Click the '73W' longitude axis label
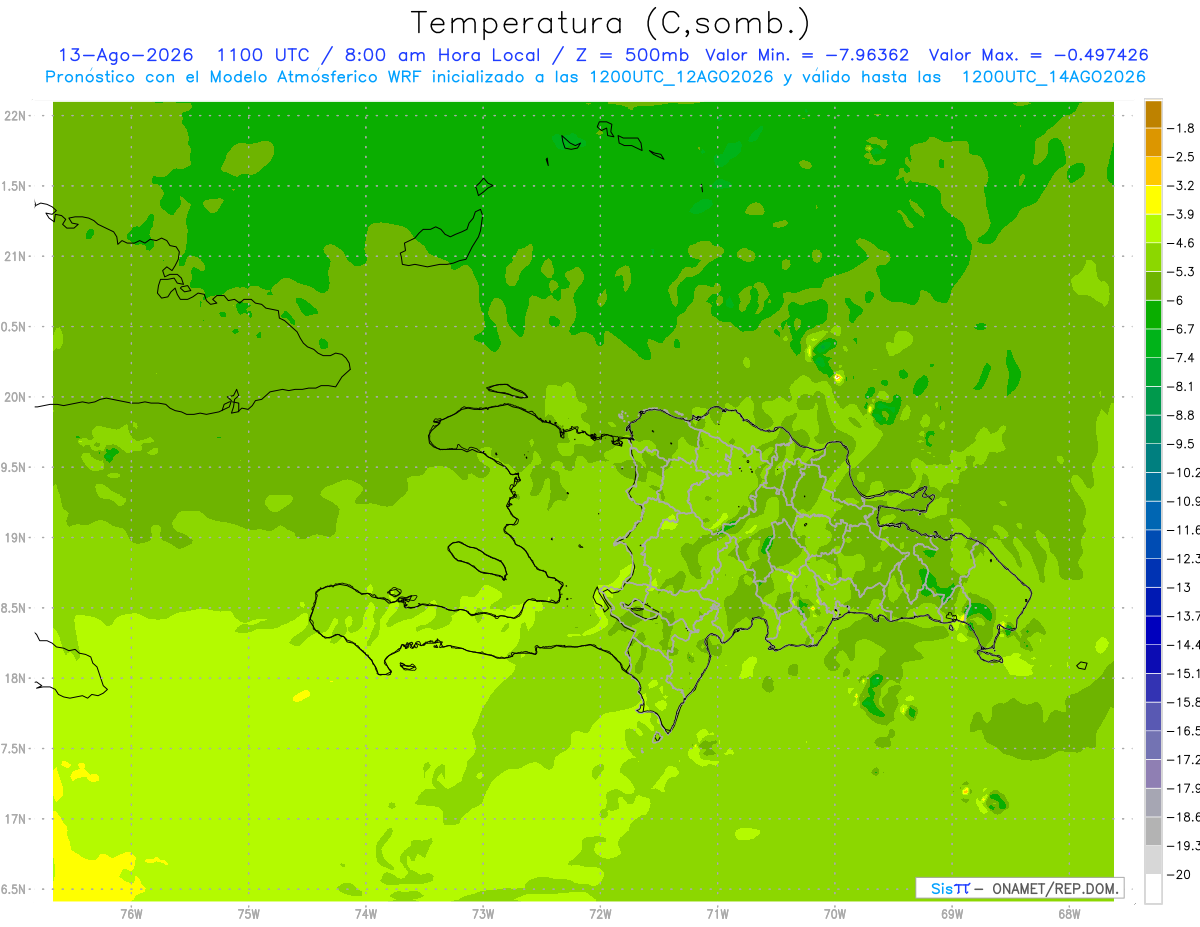 coord(483,914)
